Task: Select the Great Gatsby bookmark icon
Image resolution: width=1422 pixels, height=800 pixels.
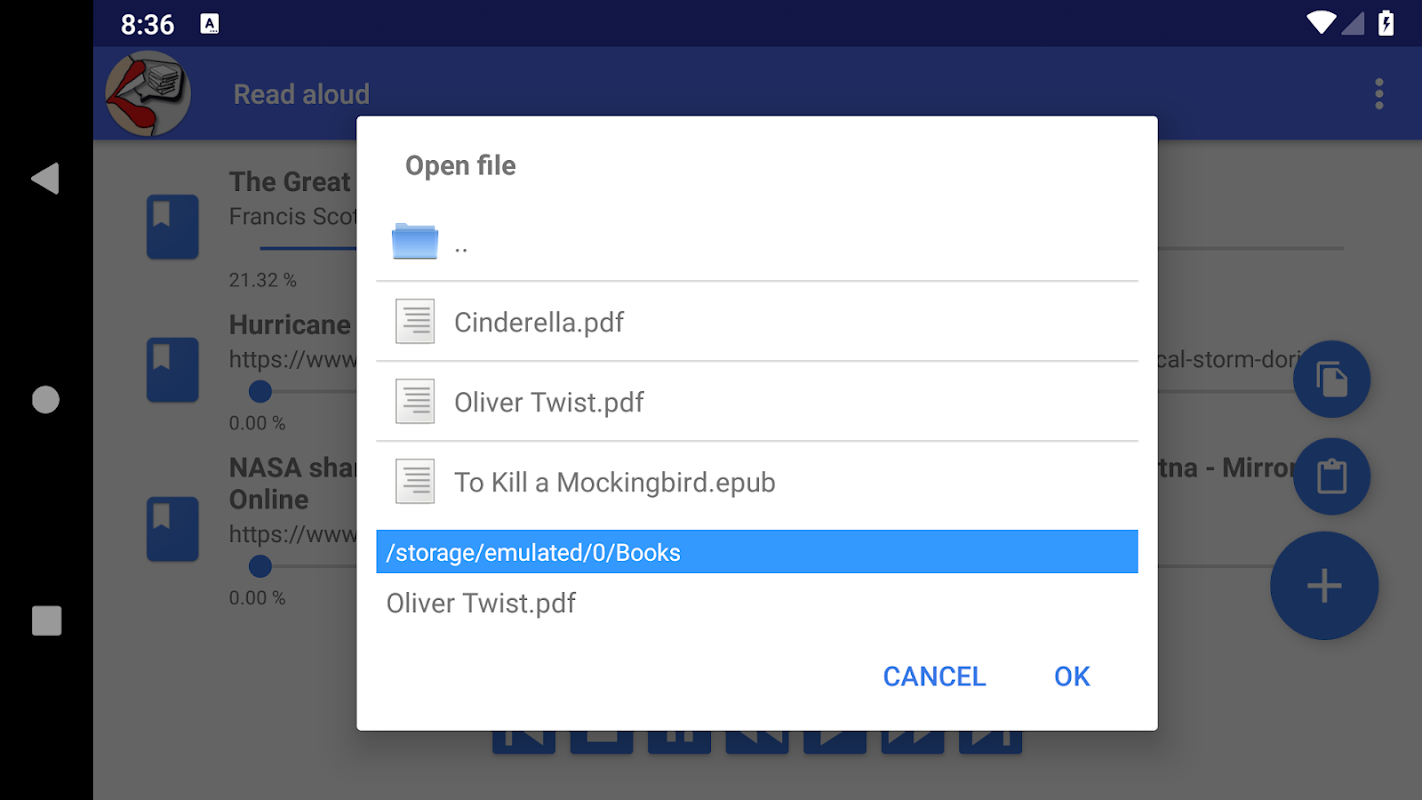Action: 173,227
